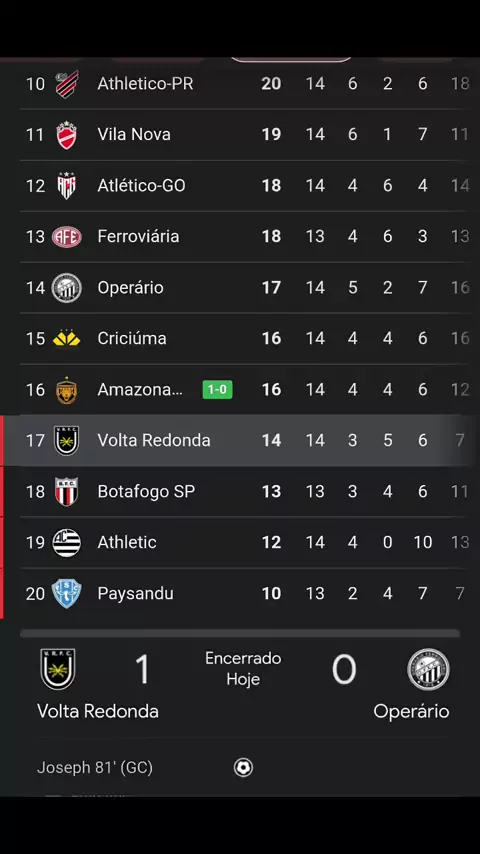Image resolution: width=480 pixels, height=854 pixels.
Task: Tap large Operário logo in match card
Action: pyautogui.click(x=429, y=669)
